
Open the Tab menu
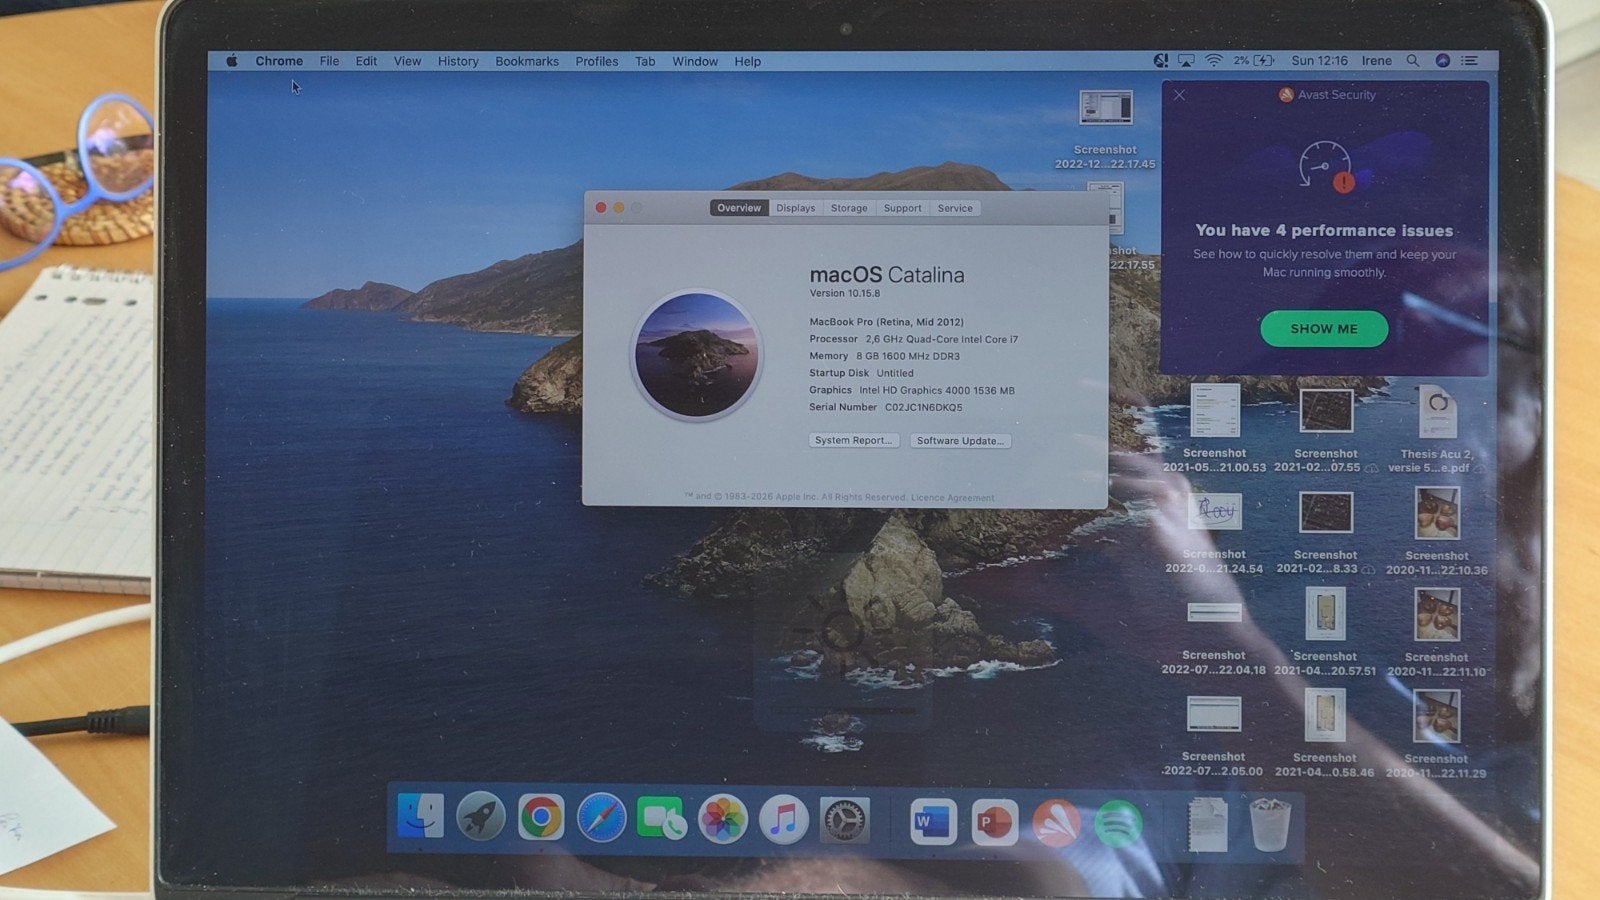pyautogui.click(x=645, y=61)
